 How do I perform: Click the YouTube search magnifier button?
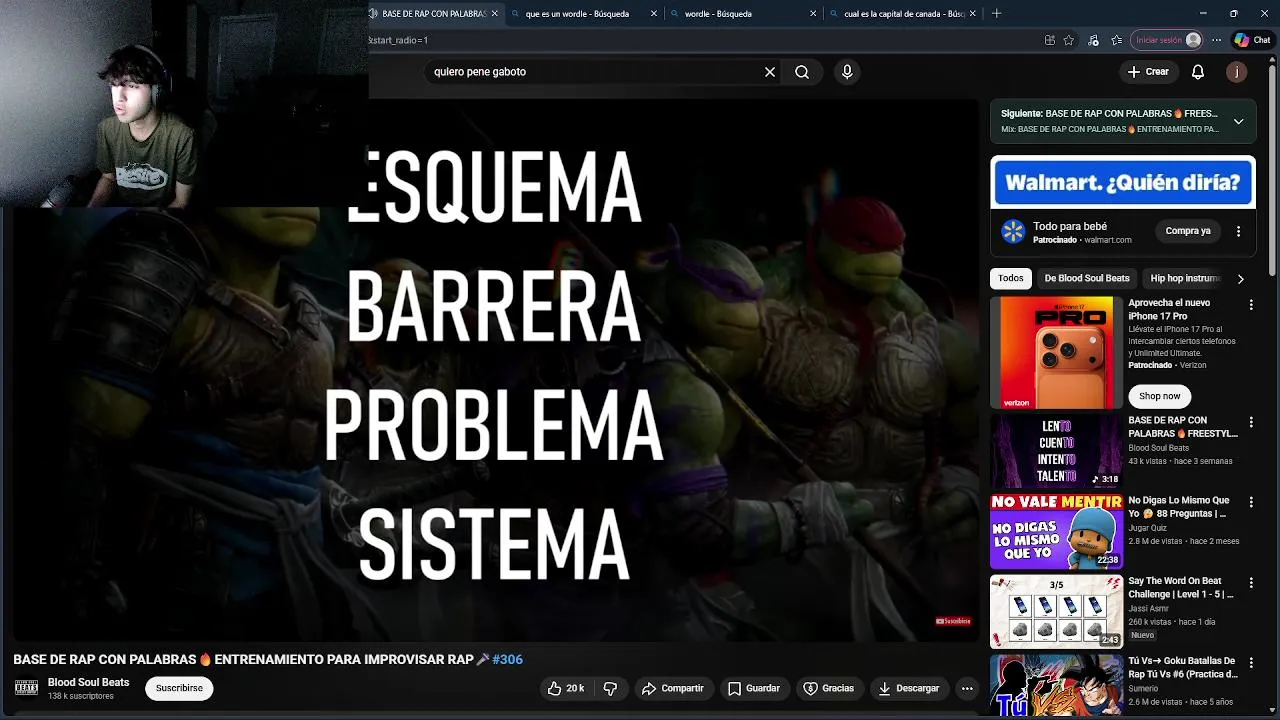pyautogui.click(x=802, y=72)
